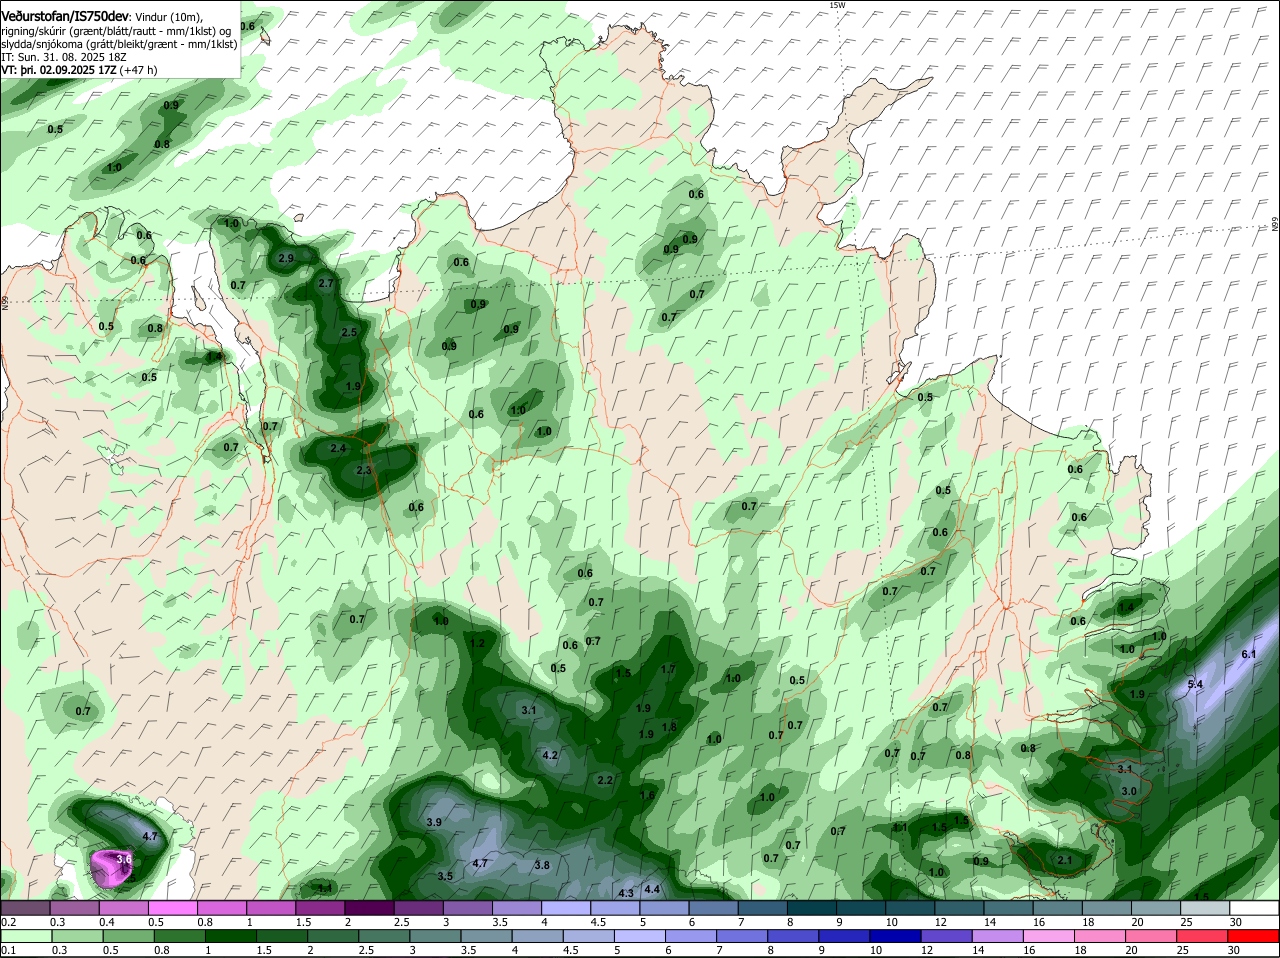1280x958 pixels.
Task: Click the 4.4 value near the legend
Action: tap(652, 889)
